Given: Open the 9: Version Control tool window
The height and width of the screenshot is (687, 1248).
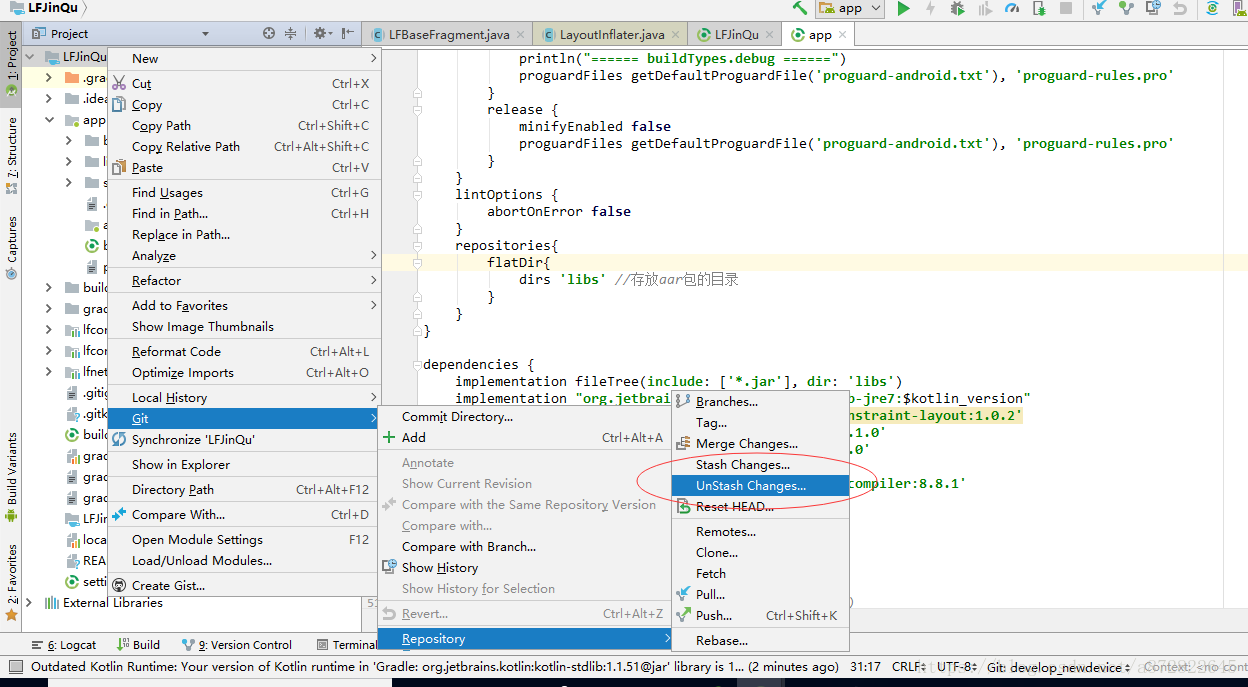Looking at the screenshot, I should pos(237,645).
